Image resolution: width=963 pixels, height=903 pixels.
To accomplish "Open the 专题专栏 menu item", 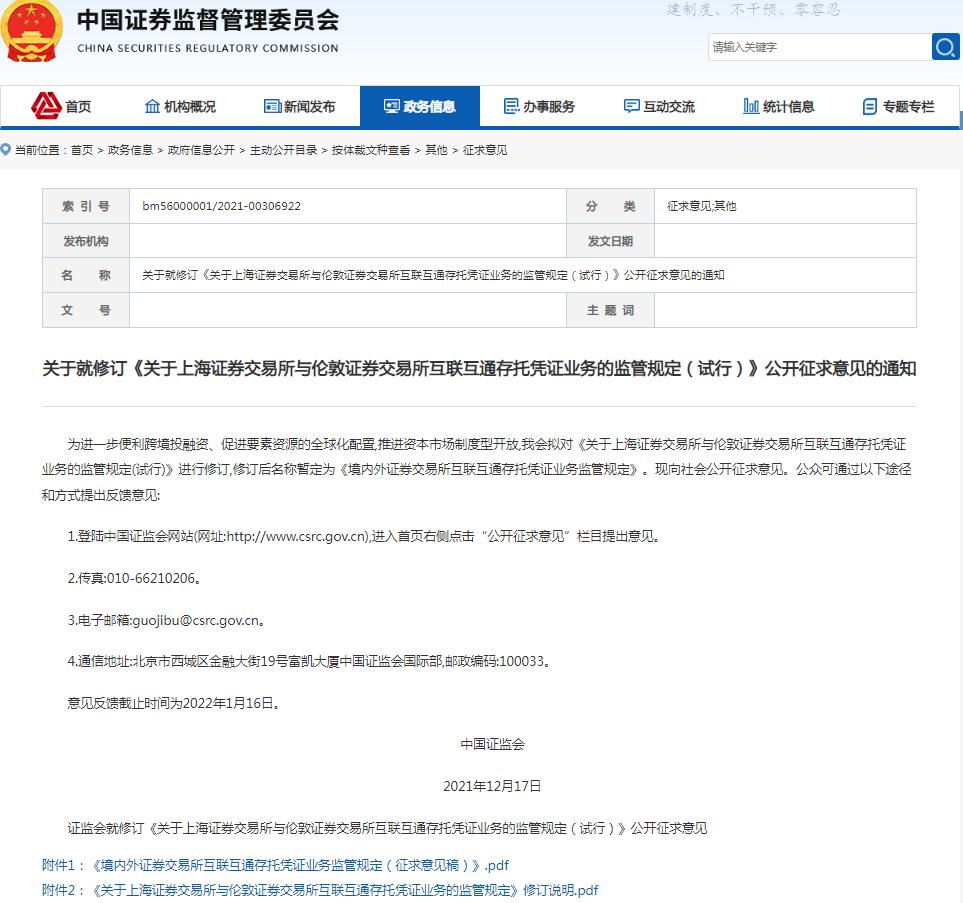I will (x=908, y=107).
